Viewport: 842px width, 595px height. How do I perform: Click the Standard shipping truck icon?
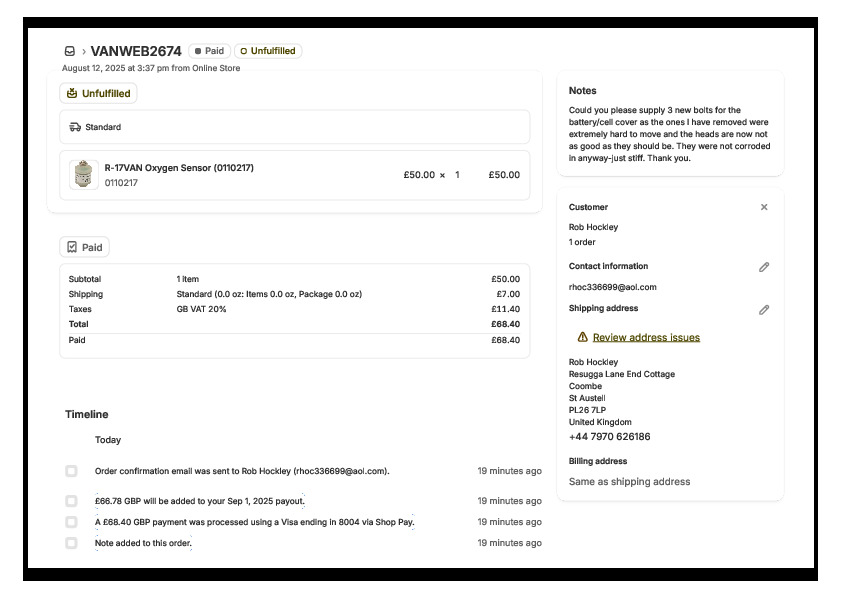pyautogui.click(x=75, y=127)
